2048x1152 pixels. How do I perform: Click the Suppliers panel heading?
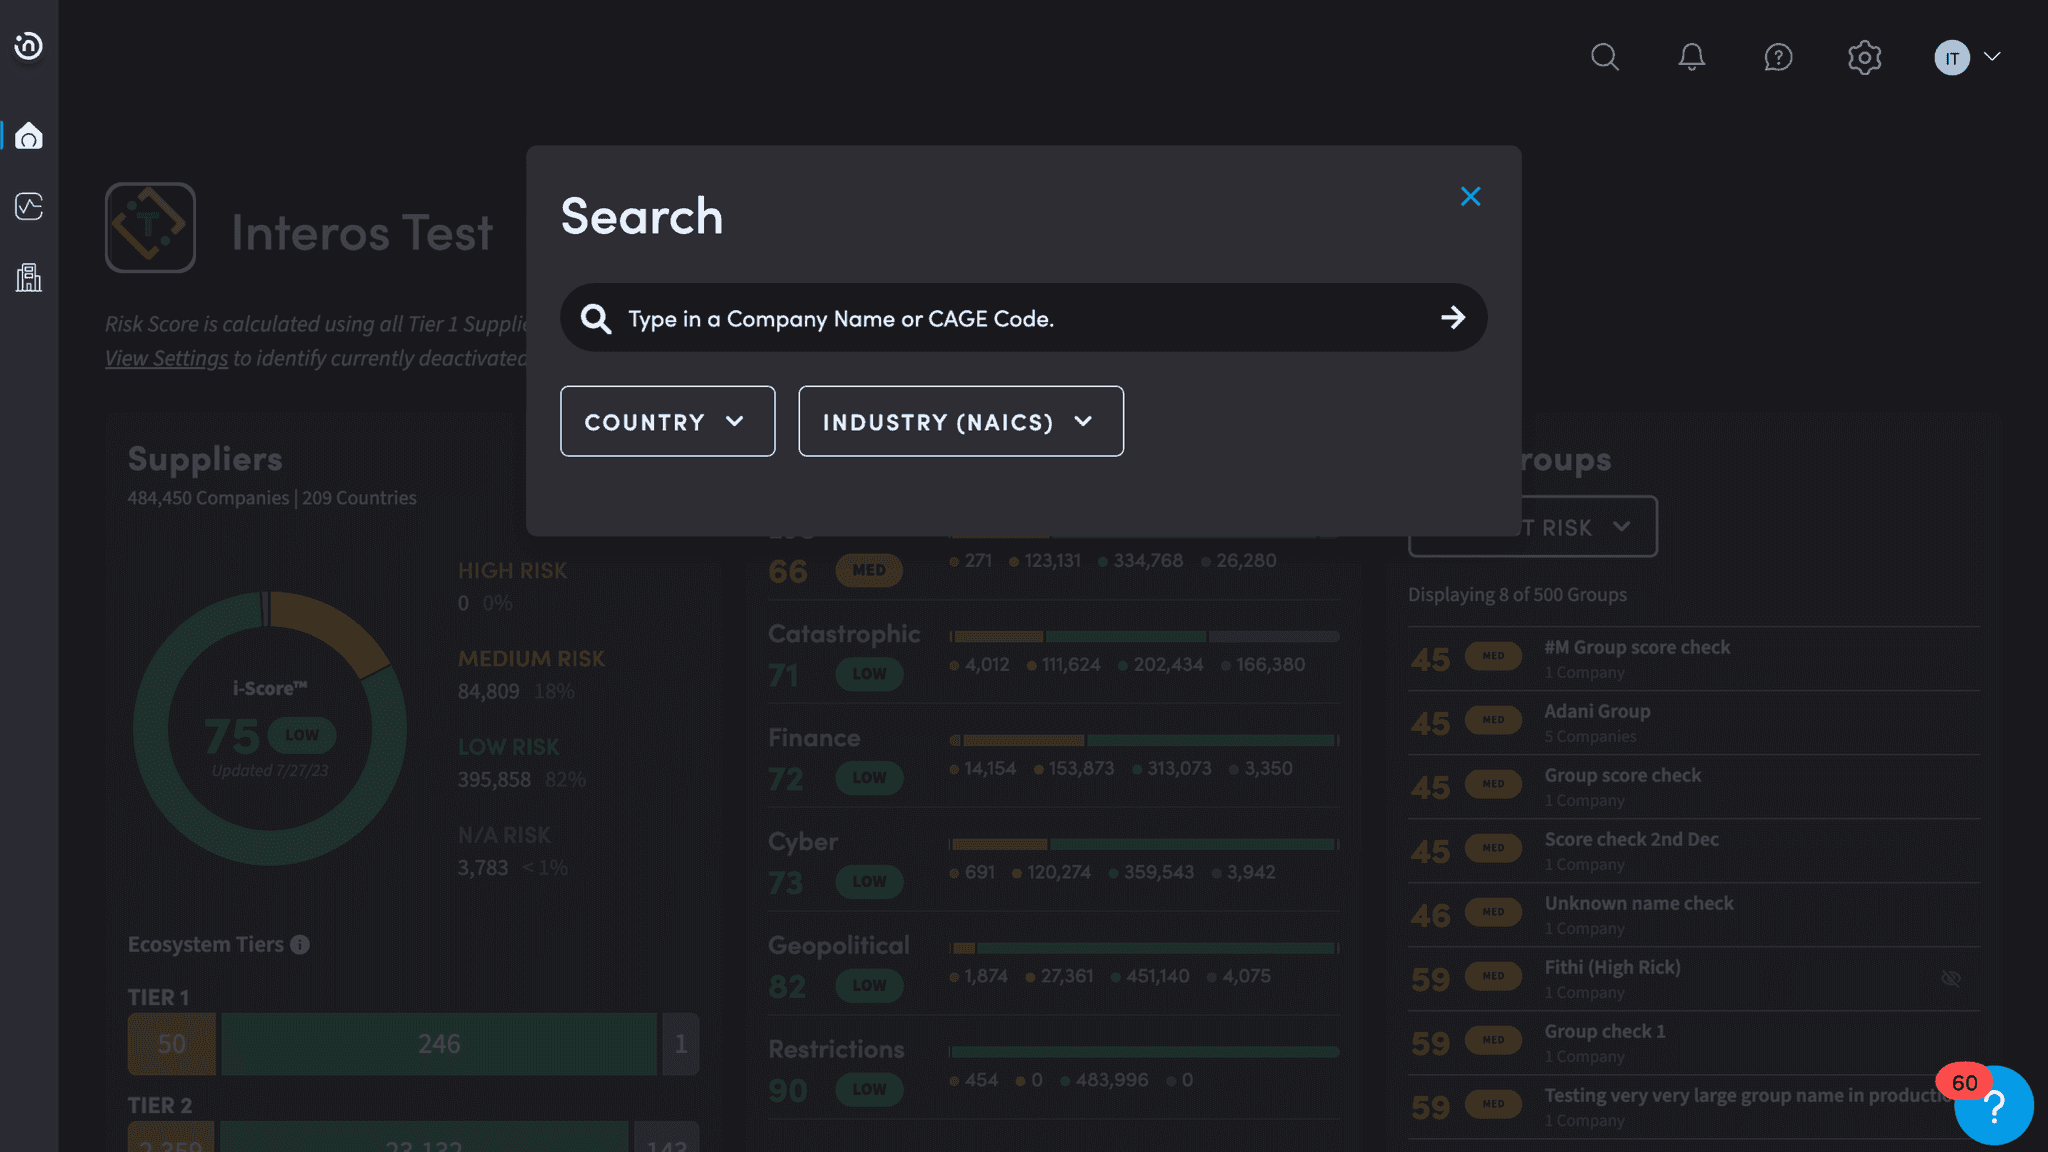205,458
